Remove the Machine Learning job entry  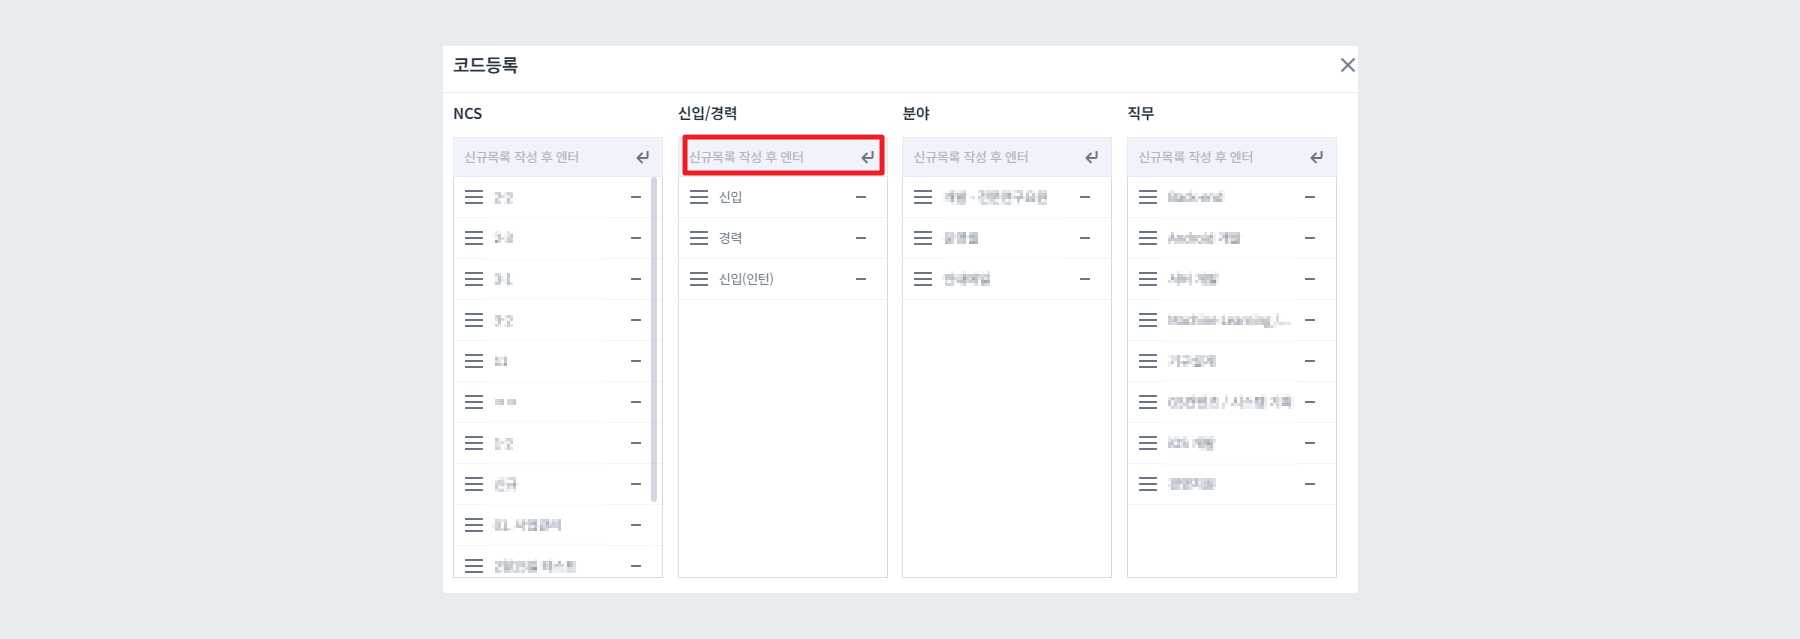tap(1310, 319)
